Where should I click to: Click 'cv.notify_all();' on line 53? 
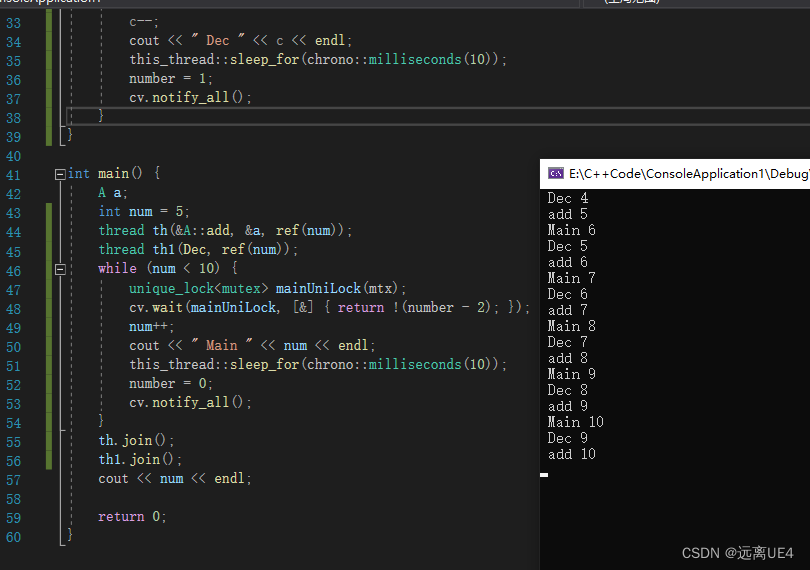(190, 402)
